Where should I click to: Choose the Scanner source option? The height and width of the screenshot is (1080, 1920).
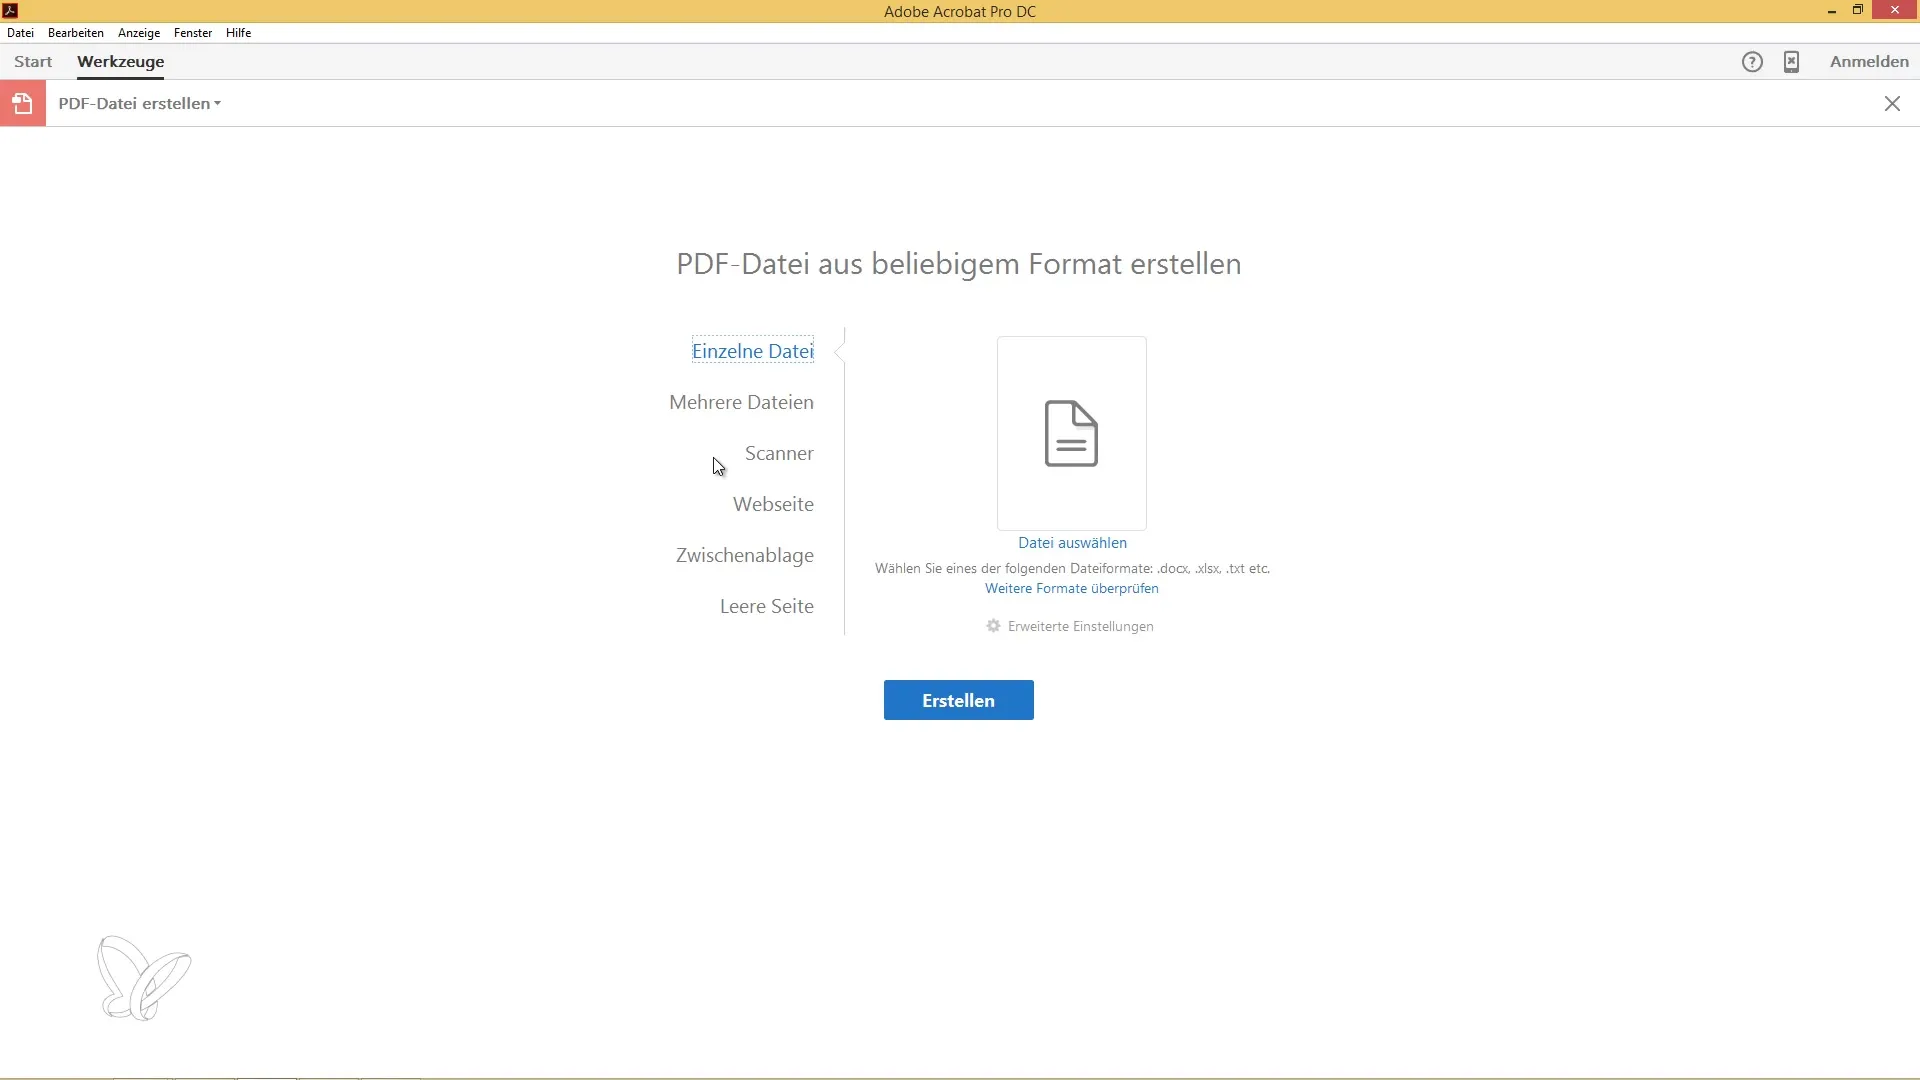coord(779,453)
